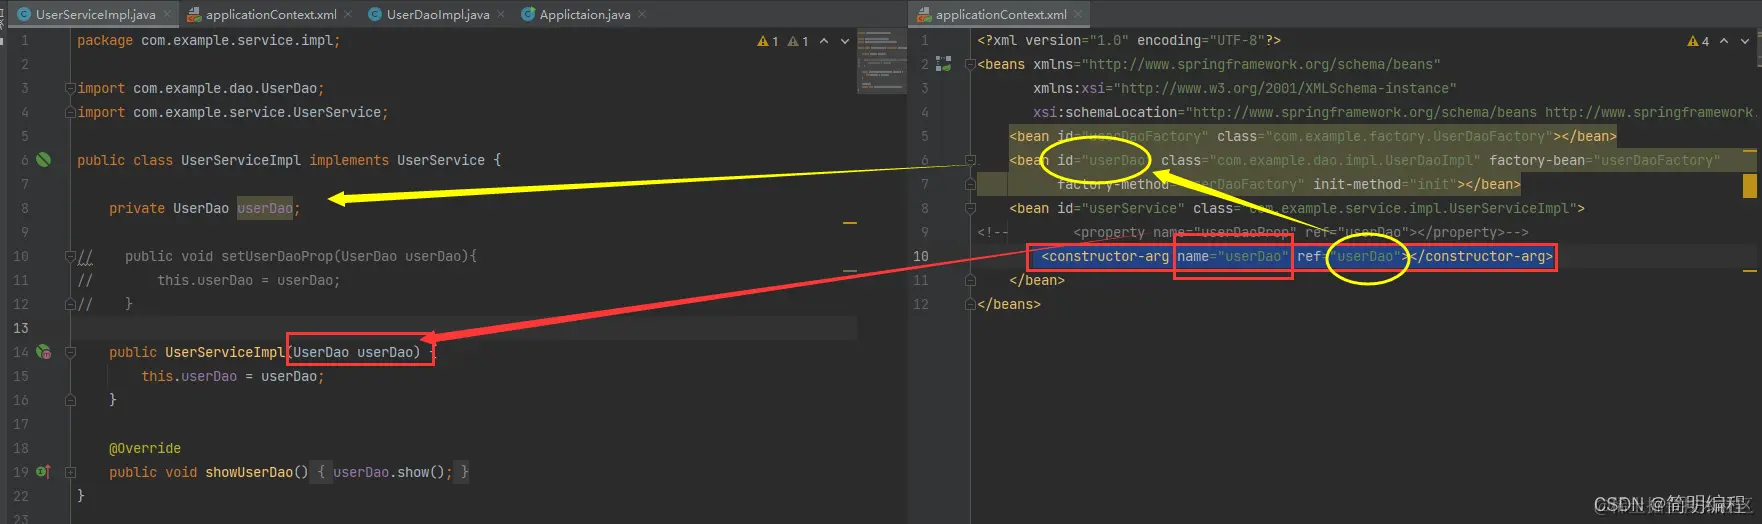Expand the folded showUserDao method on line 19
1762x524 pixels.
(x=70, y=472)
